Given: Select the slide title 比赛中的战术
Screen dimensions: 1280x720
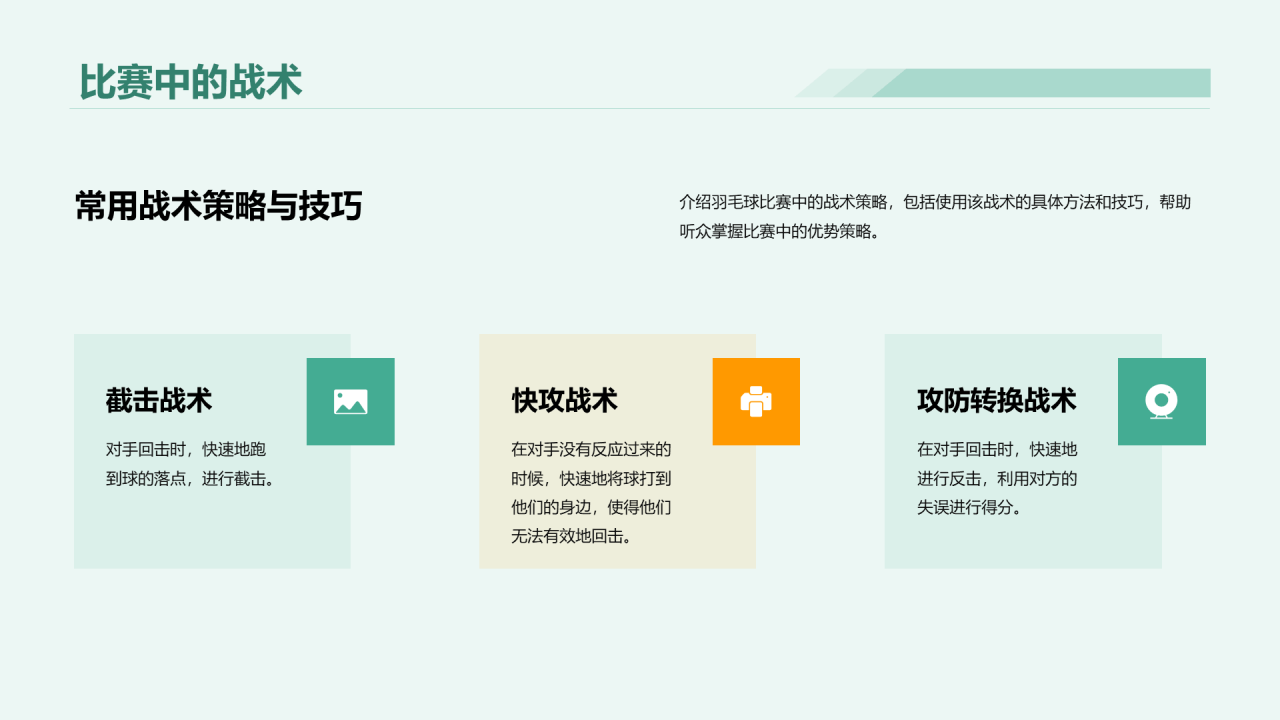Looking at the screenshot, I should click(190, 82).
